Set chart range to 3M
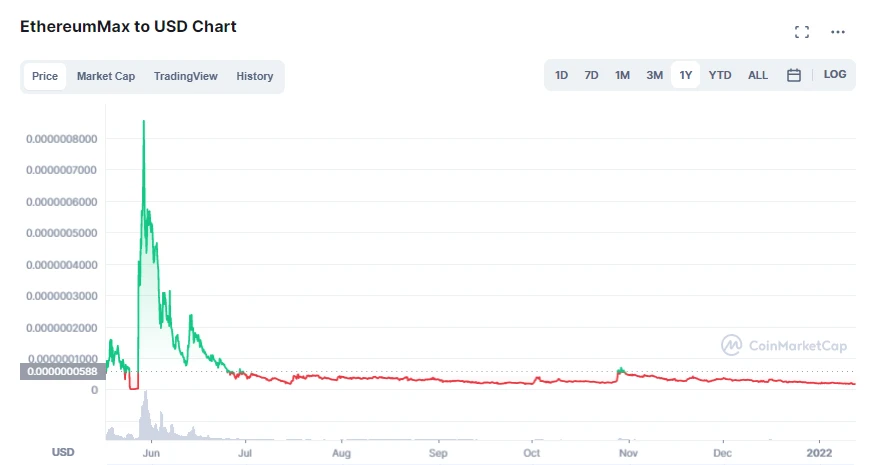Screen dimensions: 873x465 pos(654,75)
